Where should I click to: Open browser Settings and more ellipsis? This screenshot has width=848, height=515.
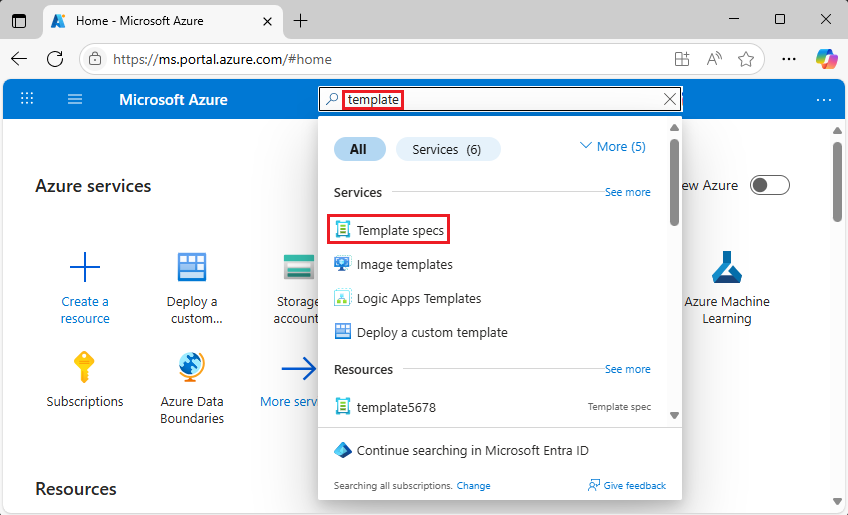[789, 59]
